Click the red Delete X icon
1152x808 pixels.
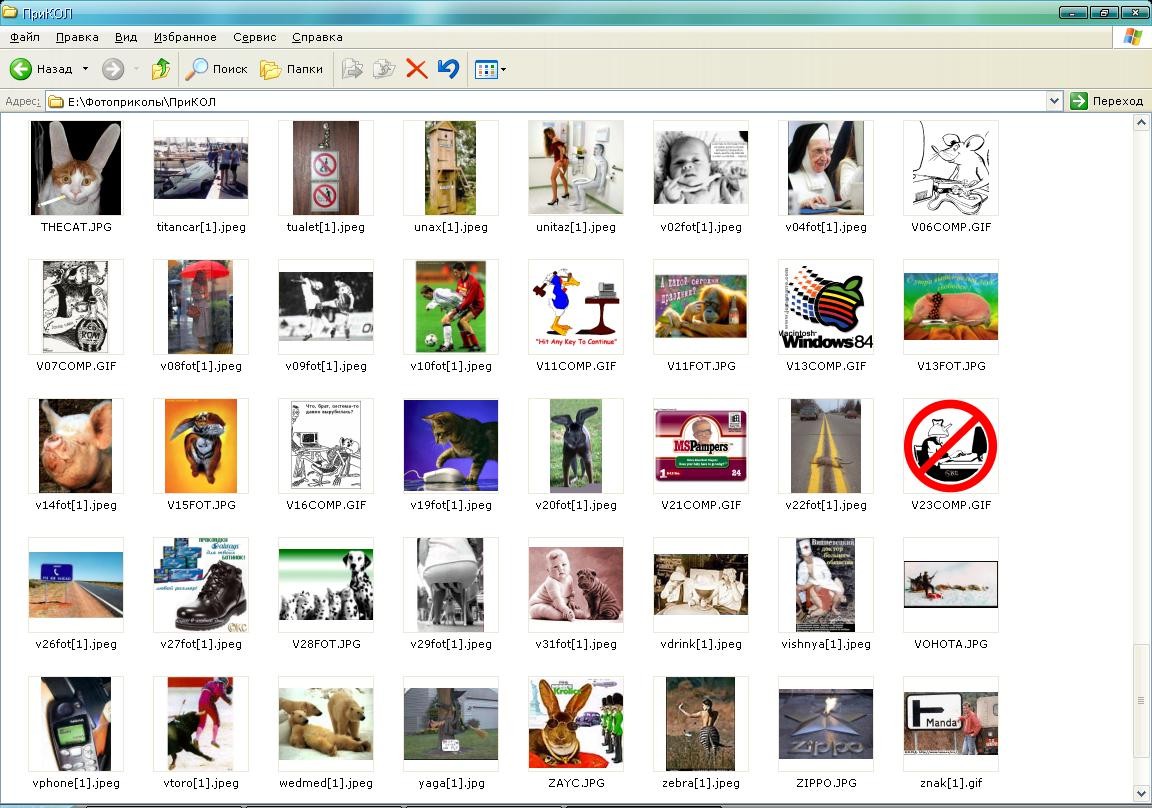(416, 69)
